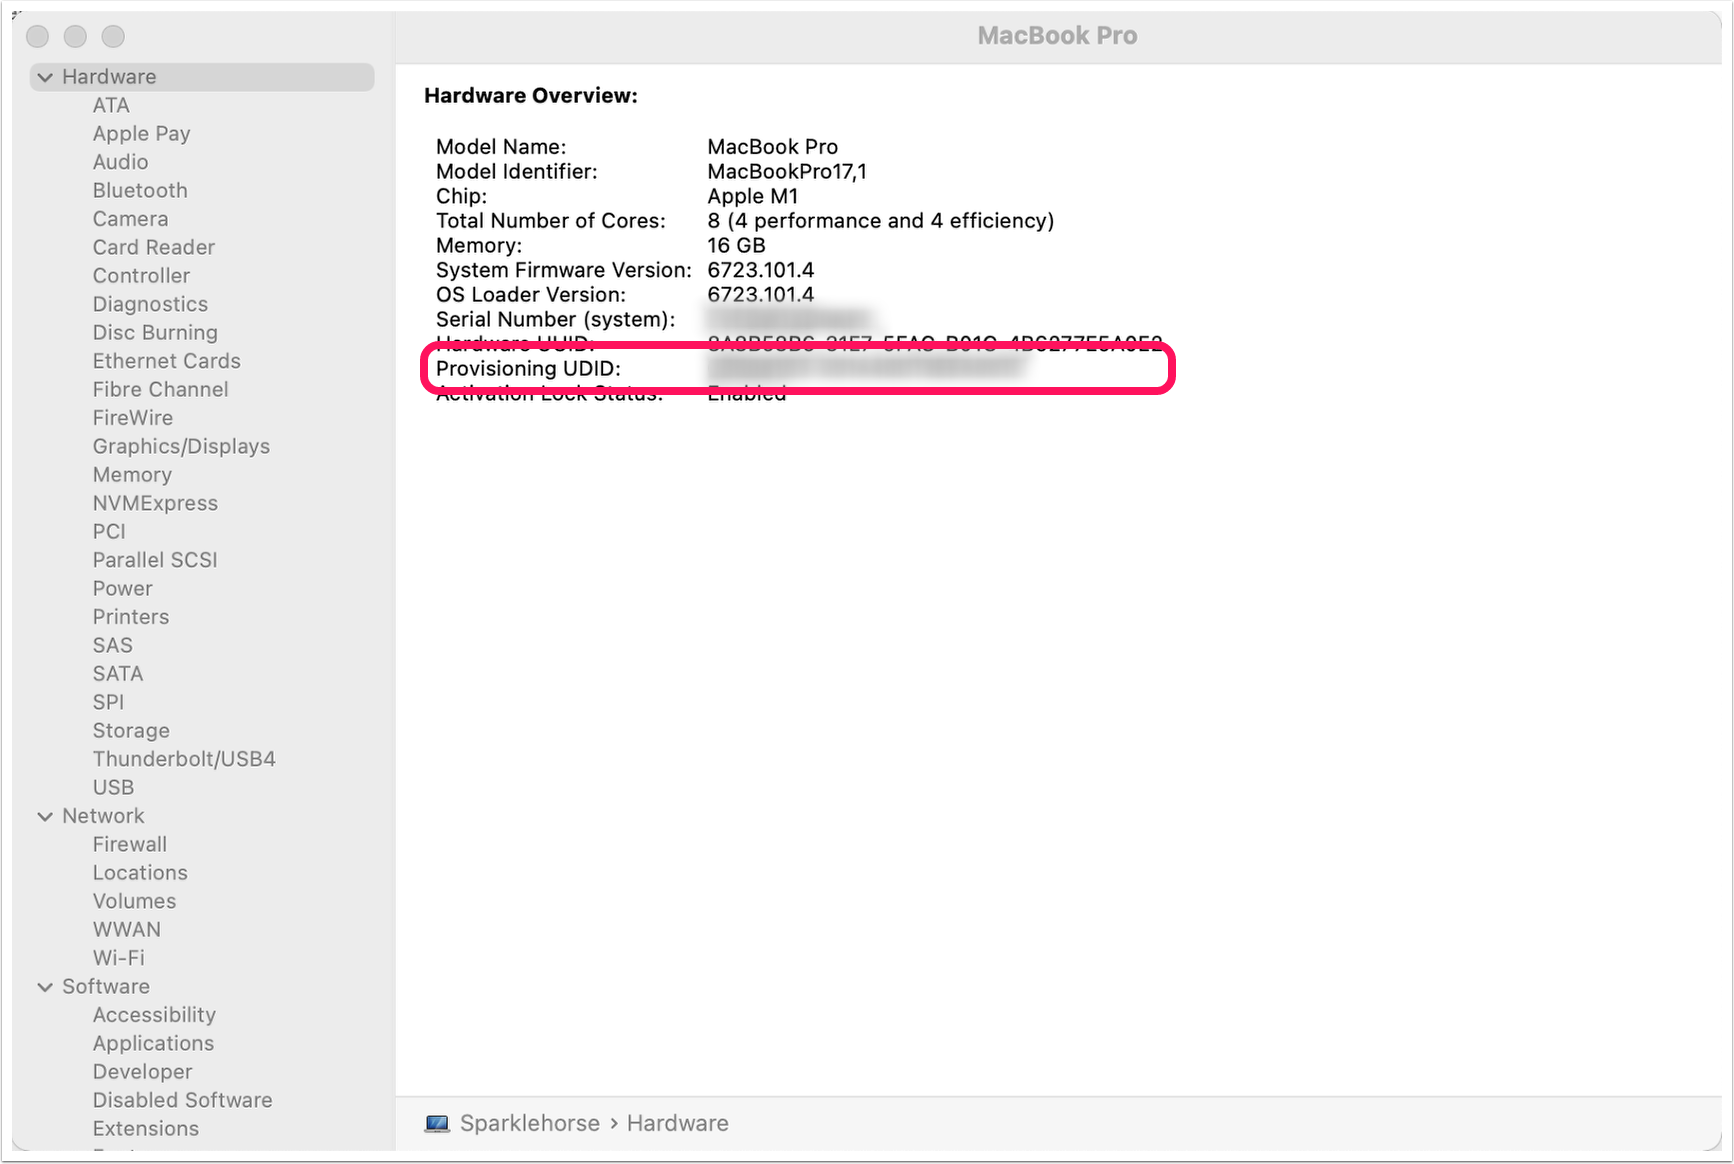Viewport: 1734px width, 1164px height.
Task: Select PCI in the sidebar
Action: coord(109,532)
